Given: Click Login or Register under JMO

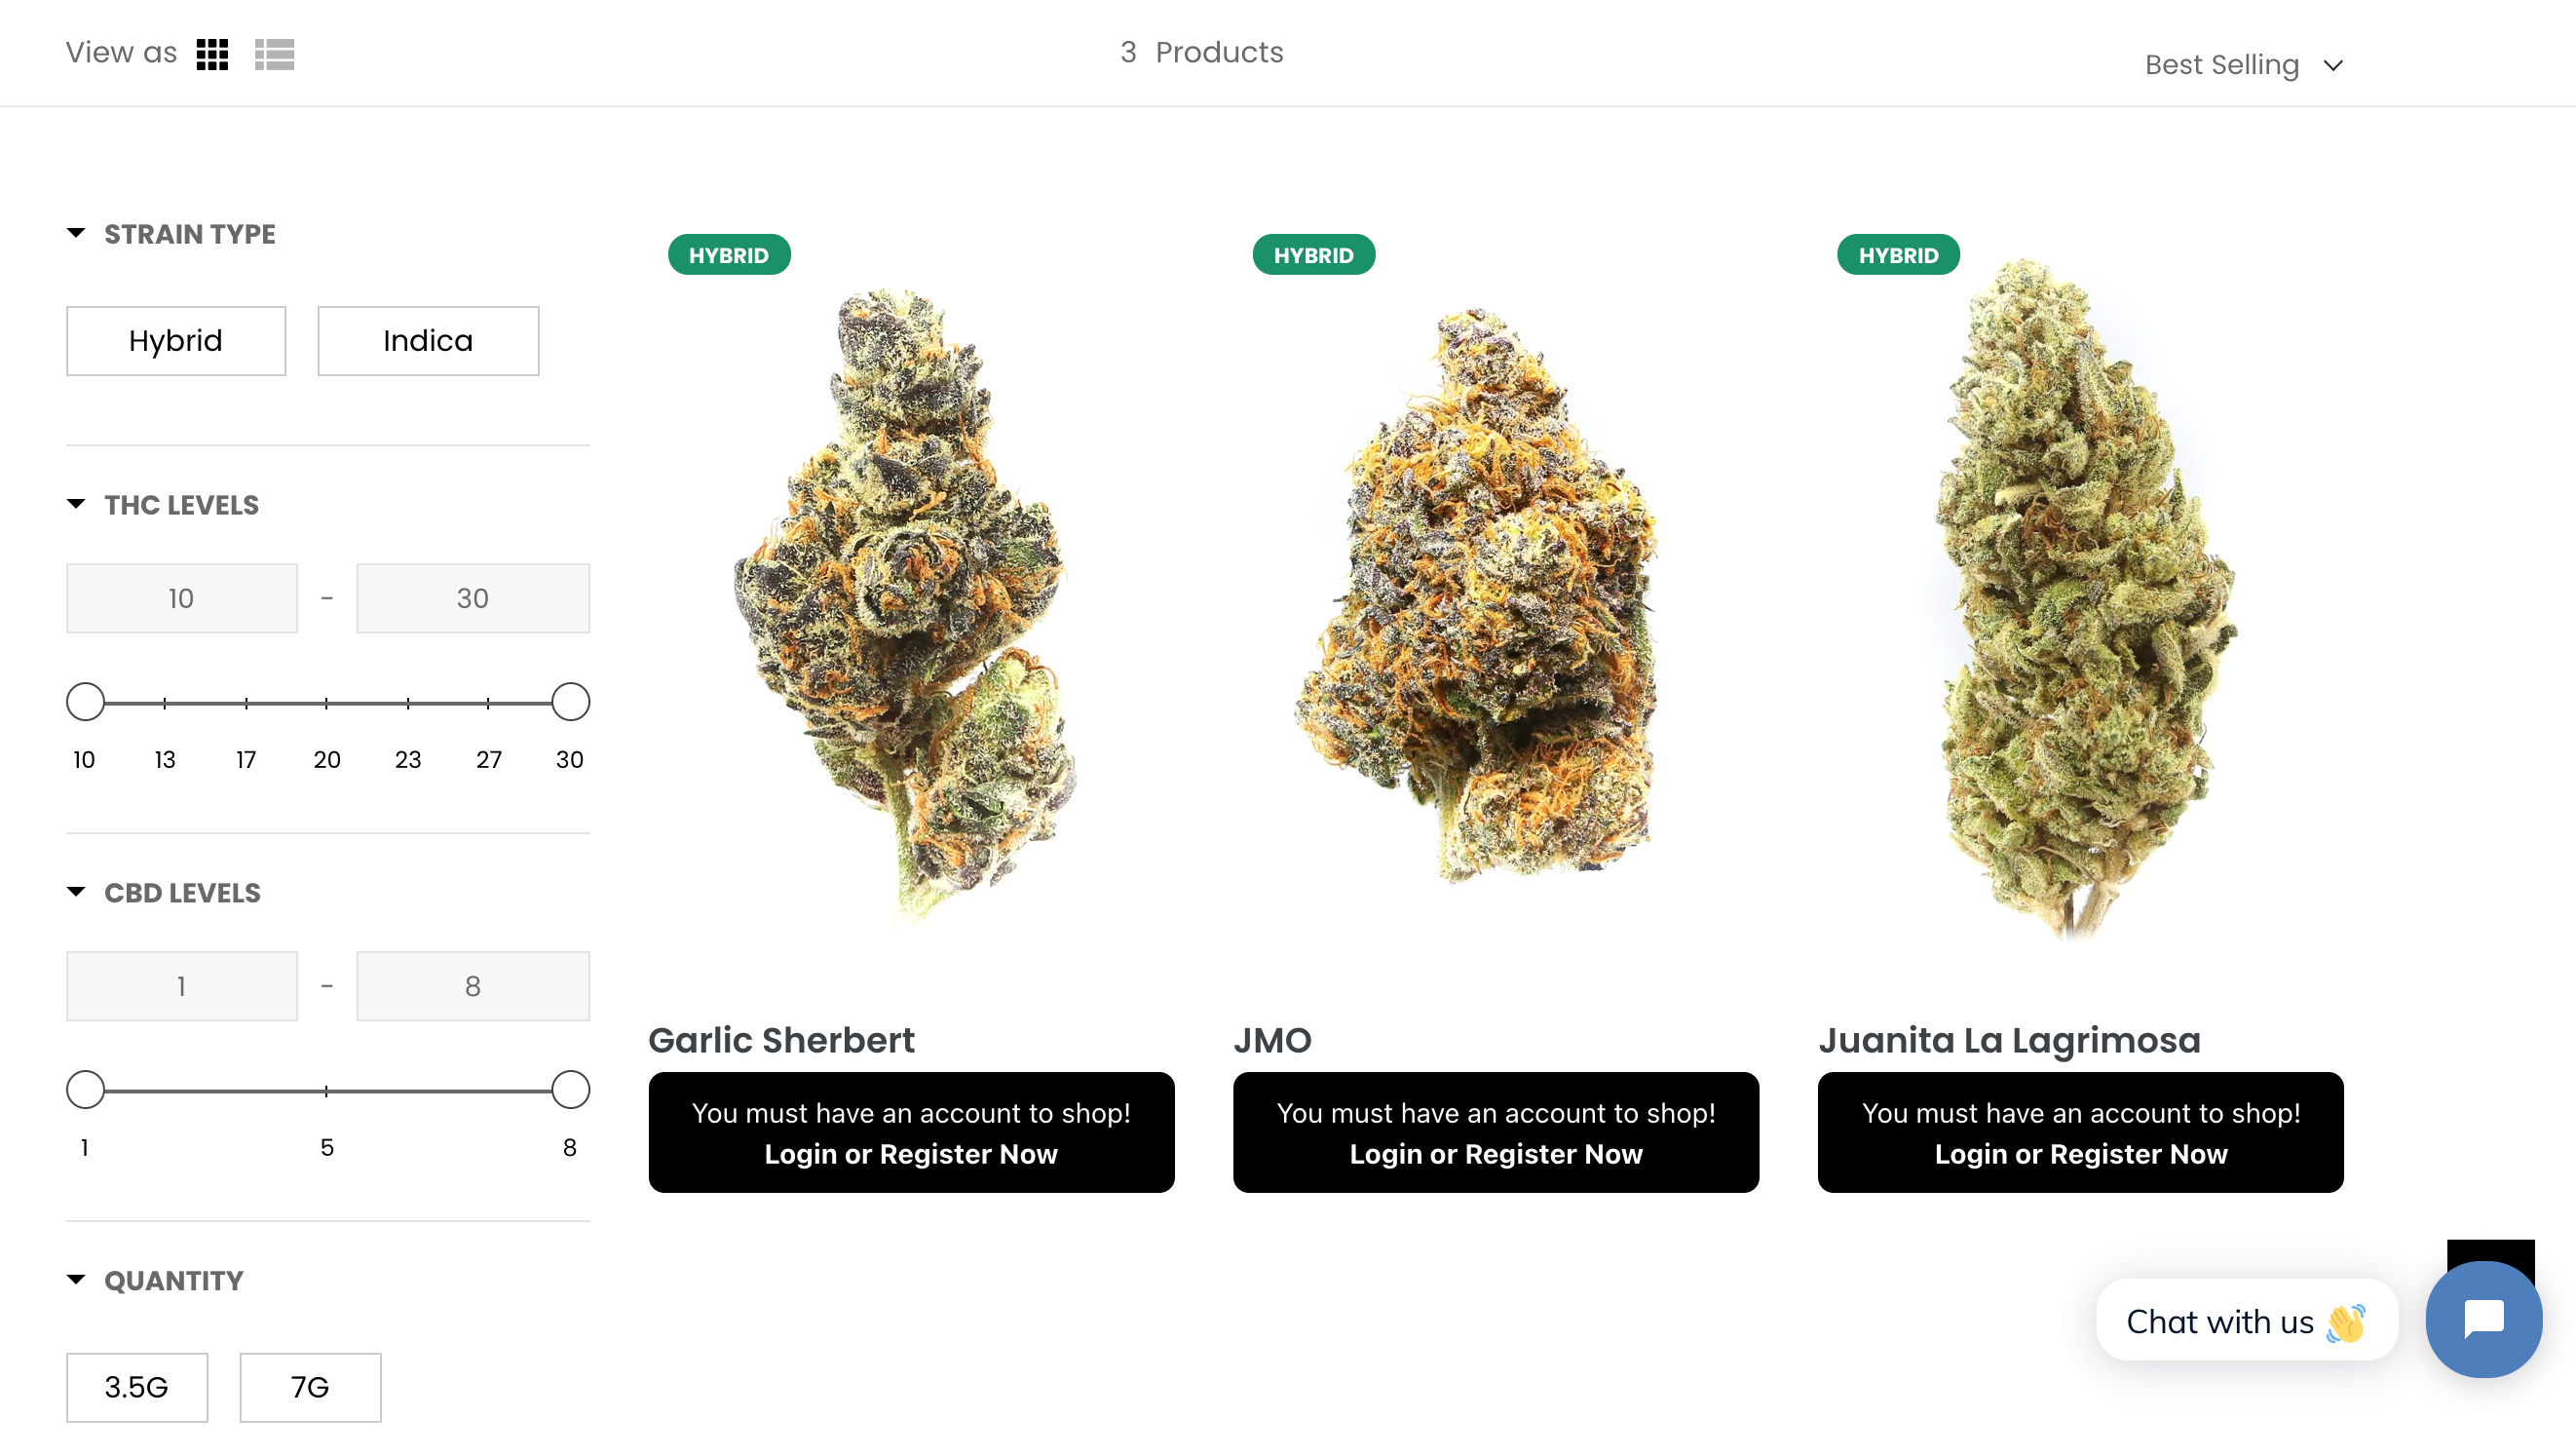Looking at the screenshot, I should click(1496, 1154).
